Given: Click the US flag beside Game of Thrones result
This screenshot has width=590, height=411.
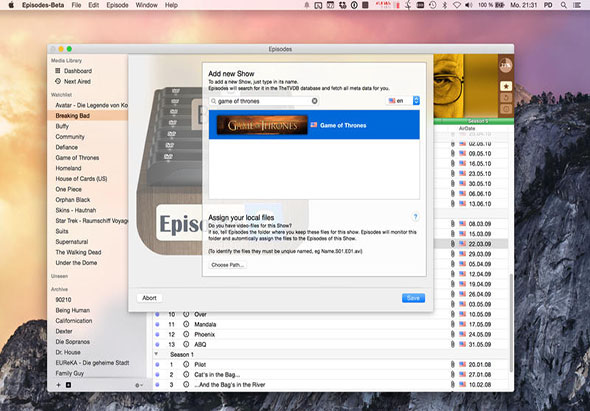Looking at the screenshot, I should tap(314, 125).
